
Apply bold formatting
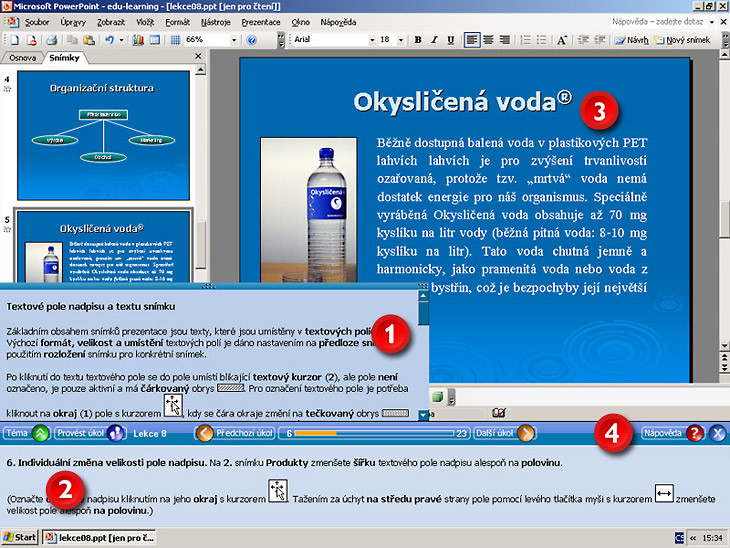click(x=418, y=40)
